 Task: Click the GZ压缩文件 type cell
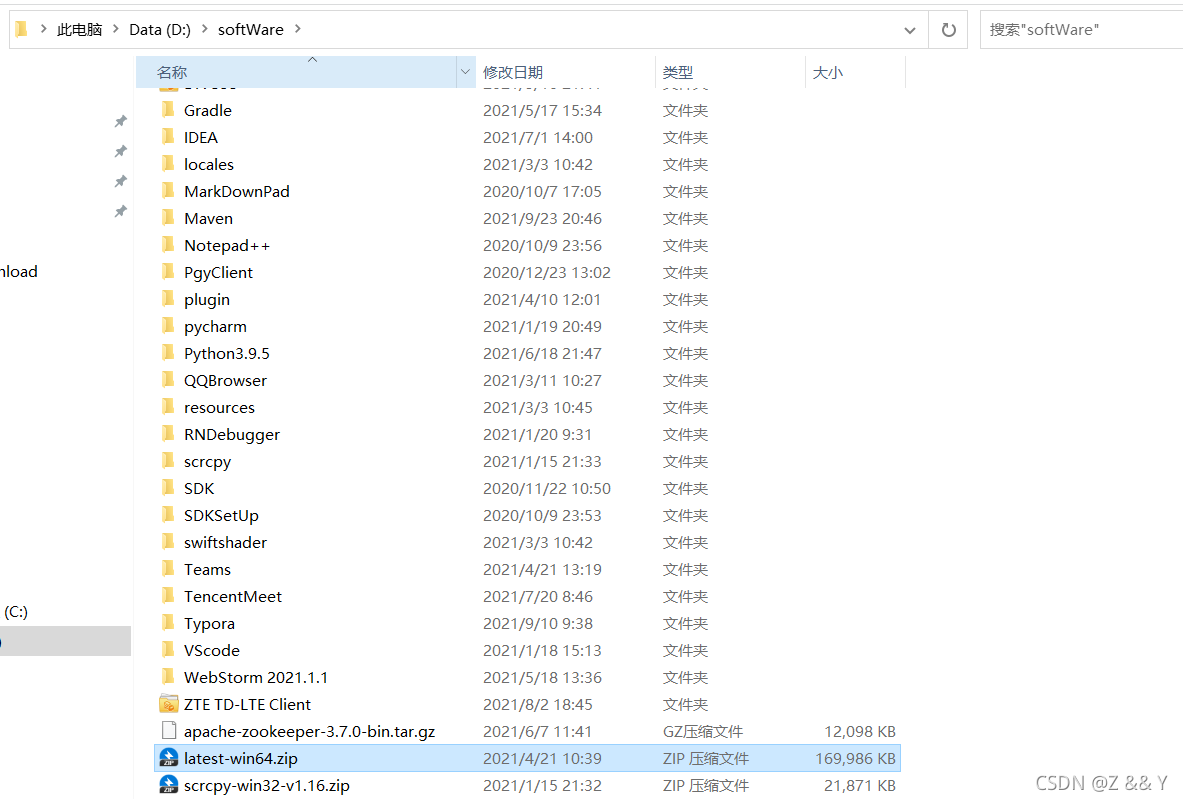click(703, 732)
